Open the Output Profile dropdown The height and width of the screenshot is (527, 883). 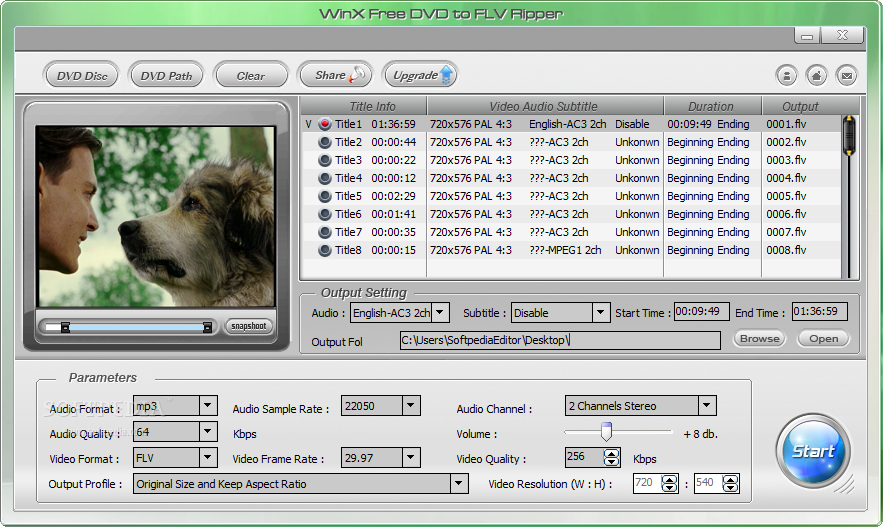[459, 483]
